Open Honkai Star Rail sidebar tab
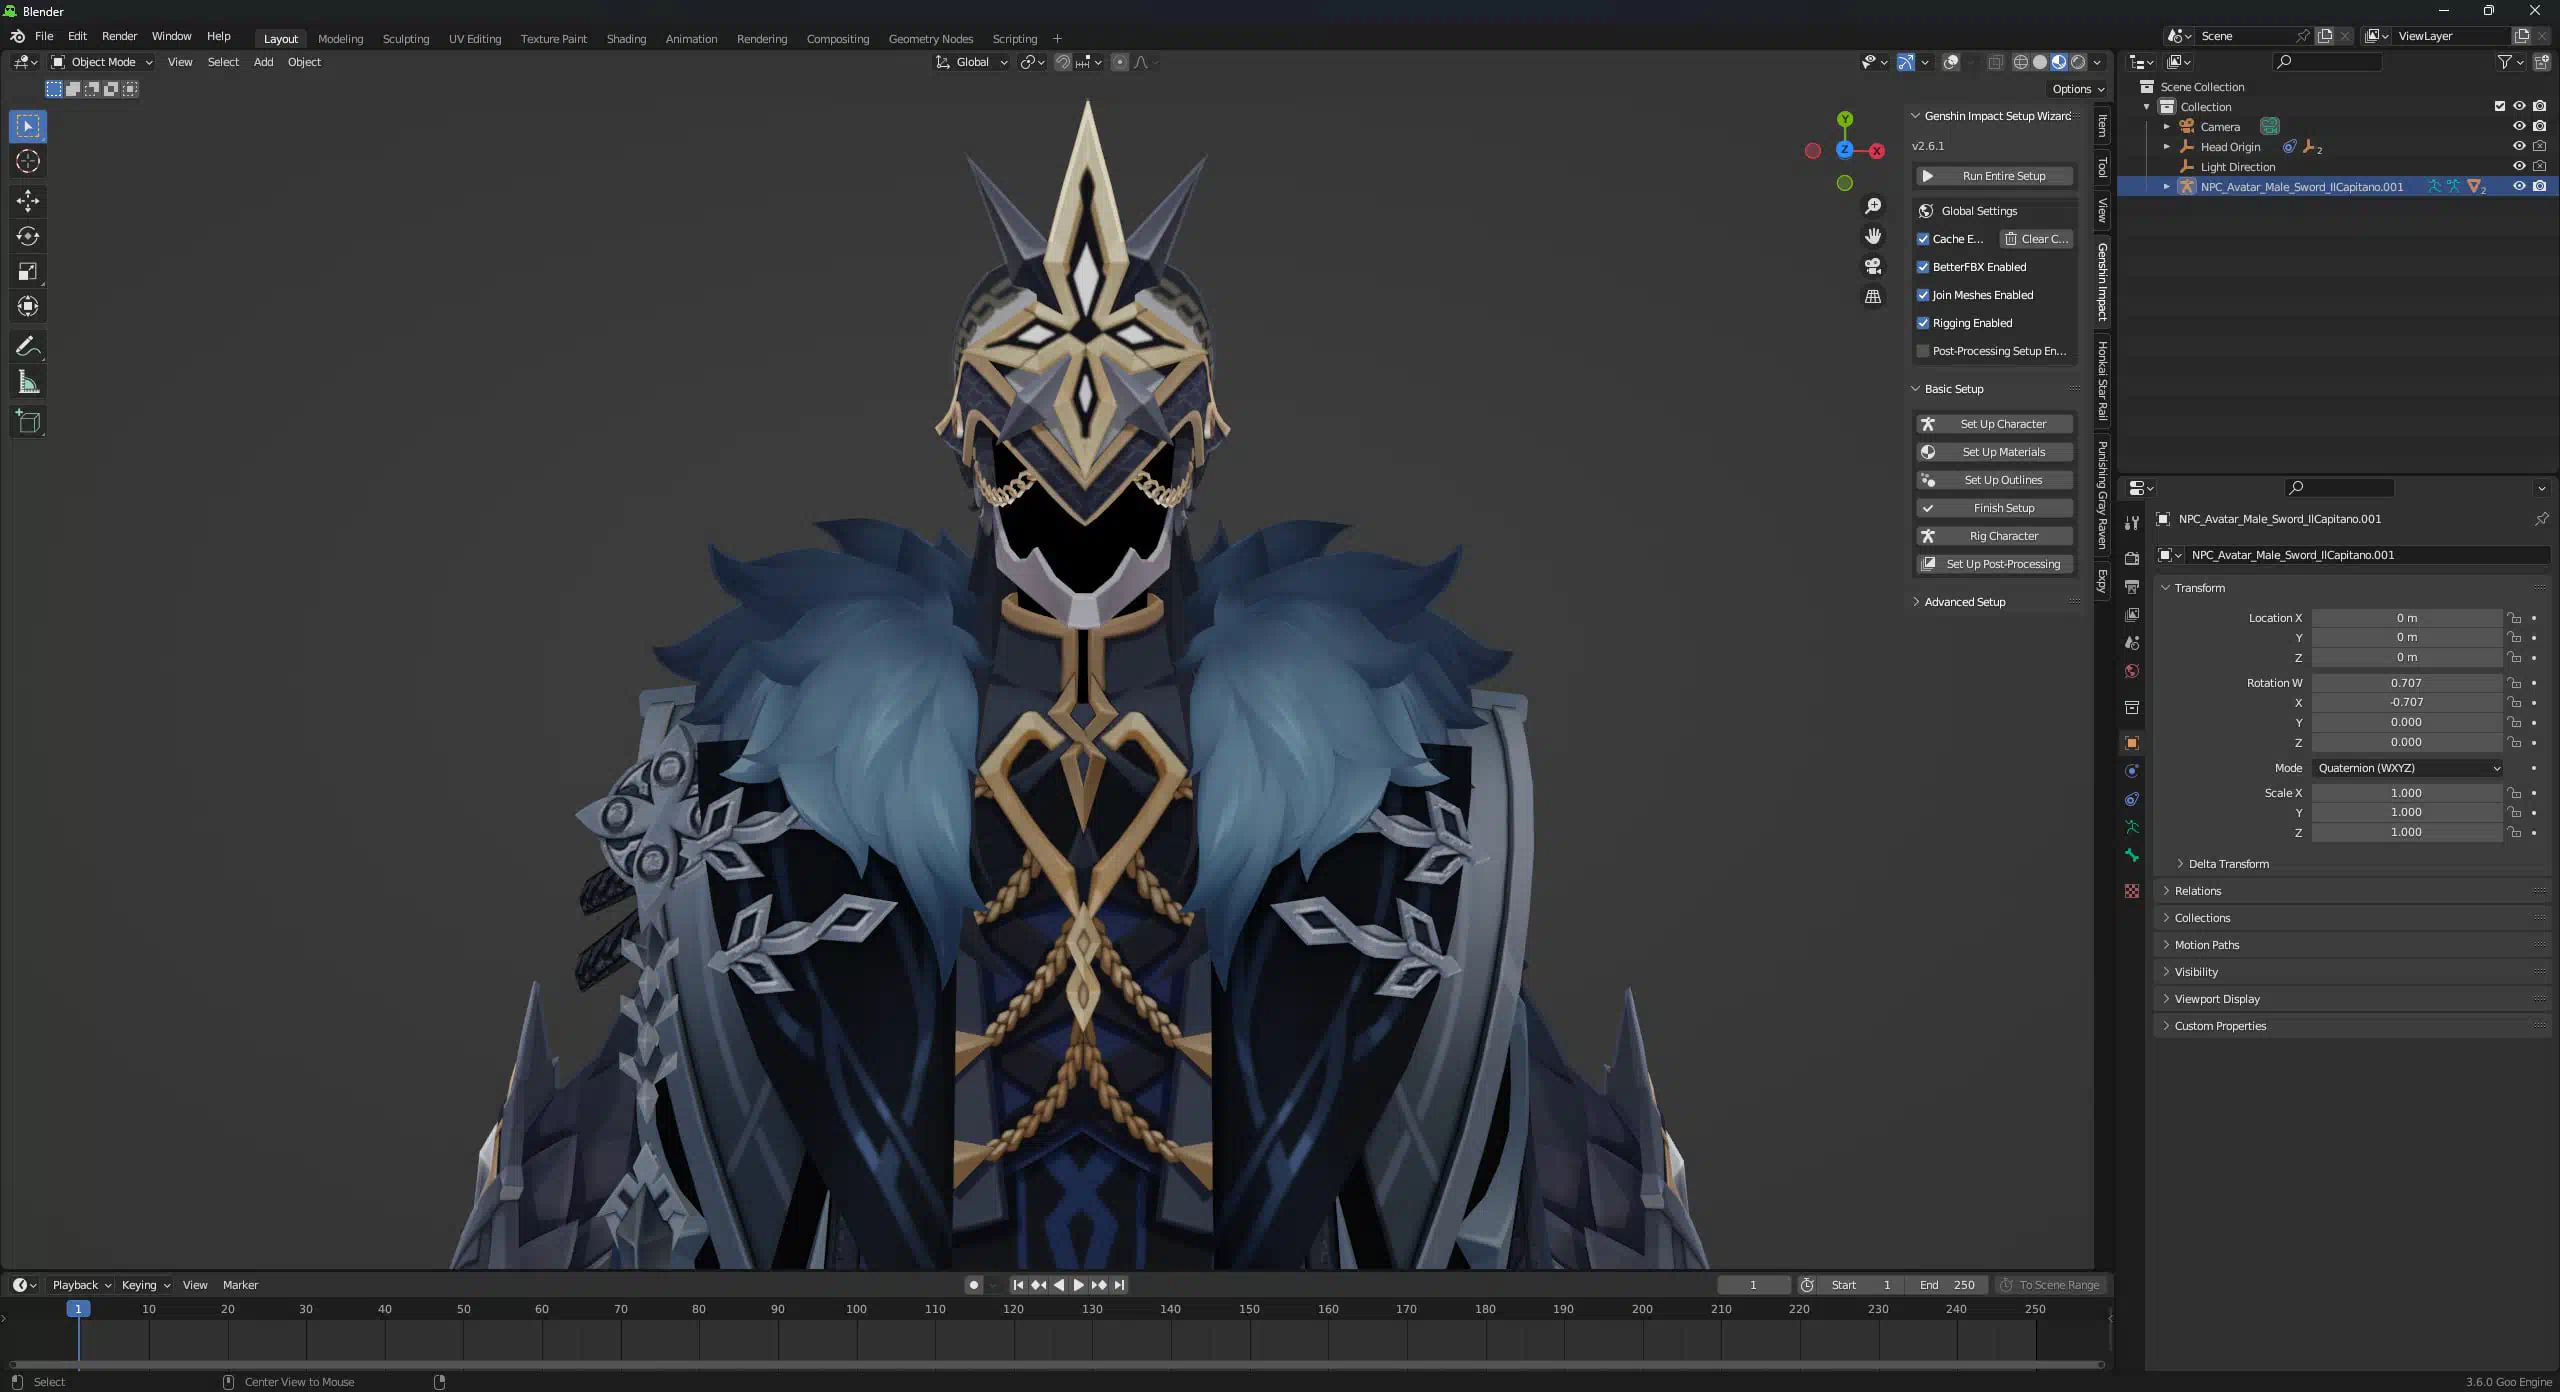Viewport: 2560px width, 1392px height. [2102, 380]
